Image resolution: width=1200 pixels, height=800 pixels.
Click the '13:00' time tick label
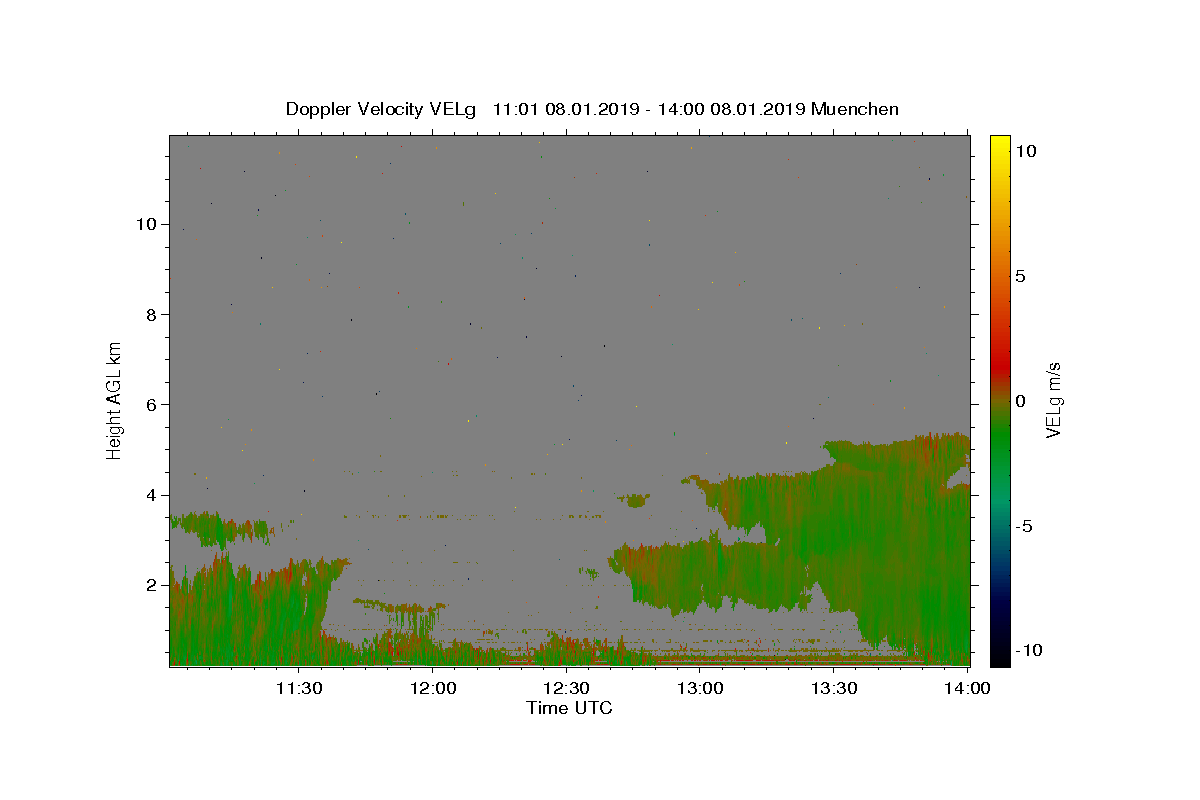(700, 688)
